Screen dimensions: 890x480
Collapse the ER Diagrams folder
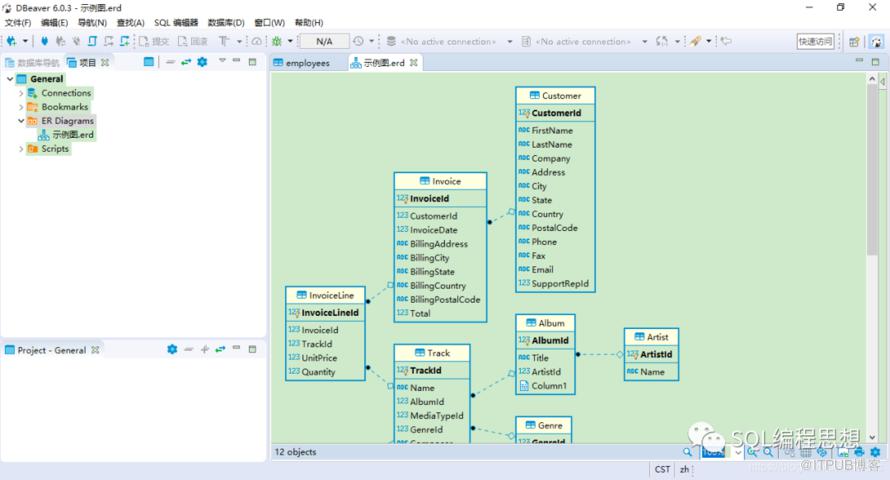21,121
